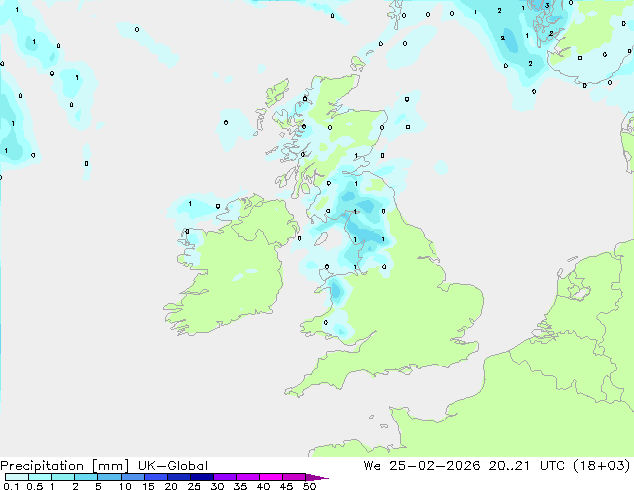Select the legend swatch between 5 and 10
The image size is (634, 490).
point(109,477)
